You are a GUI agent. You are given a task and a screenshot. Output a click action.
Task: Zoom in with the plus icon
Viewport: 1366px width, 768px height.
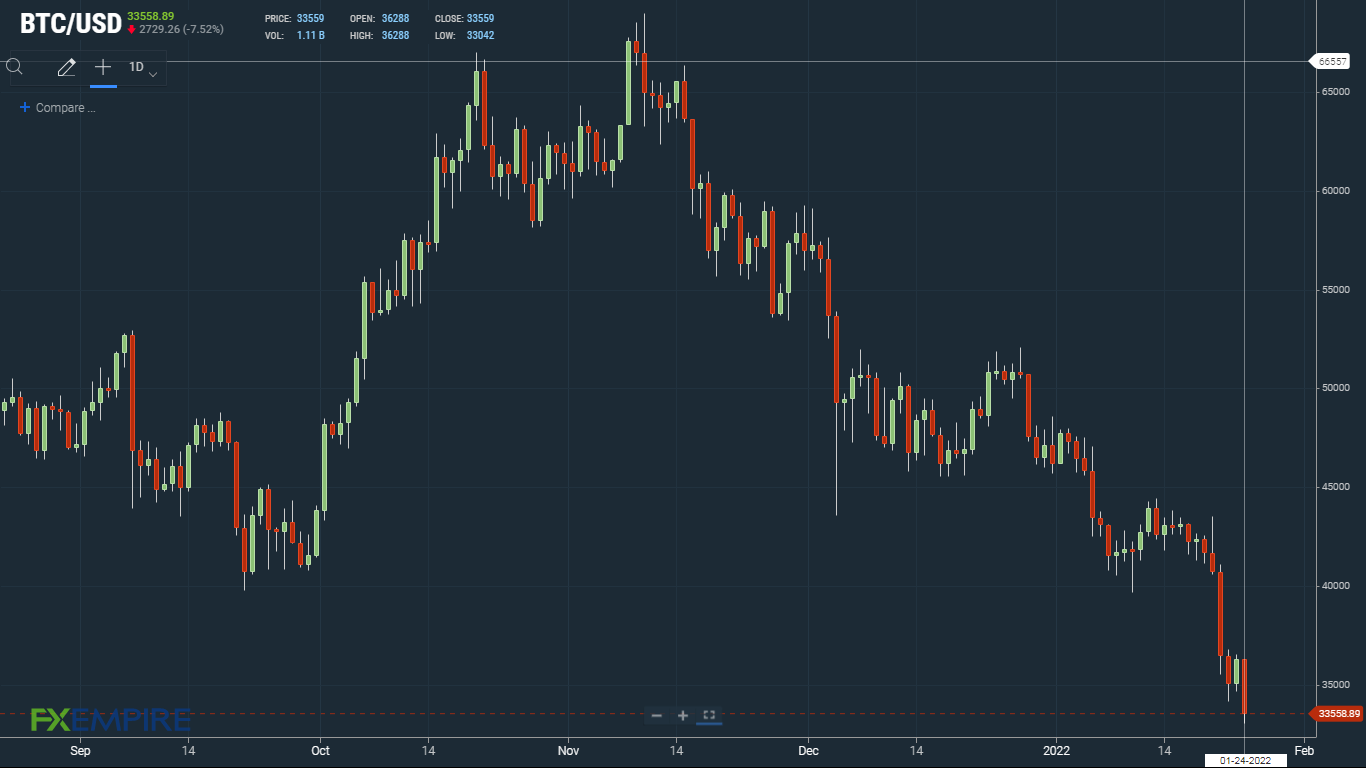click(x=683, y=715)
